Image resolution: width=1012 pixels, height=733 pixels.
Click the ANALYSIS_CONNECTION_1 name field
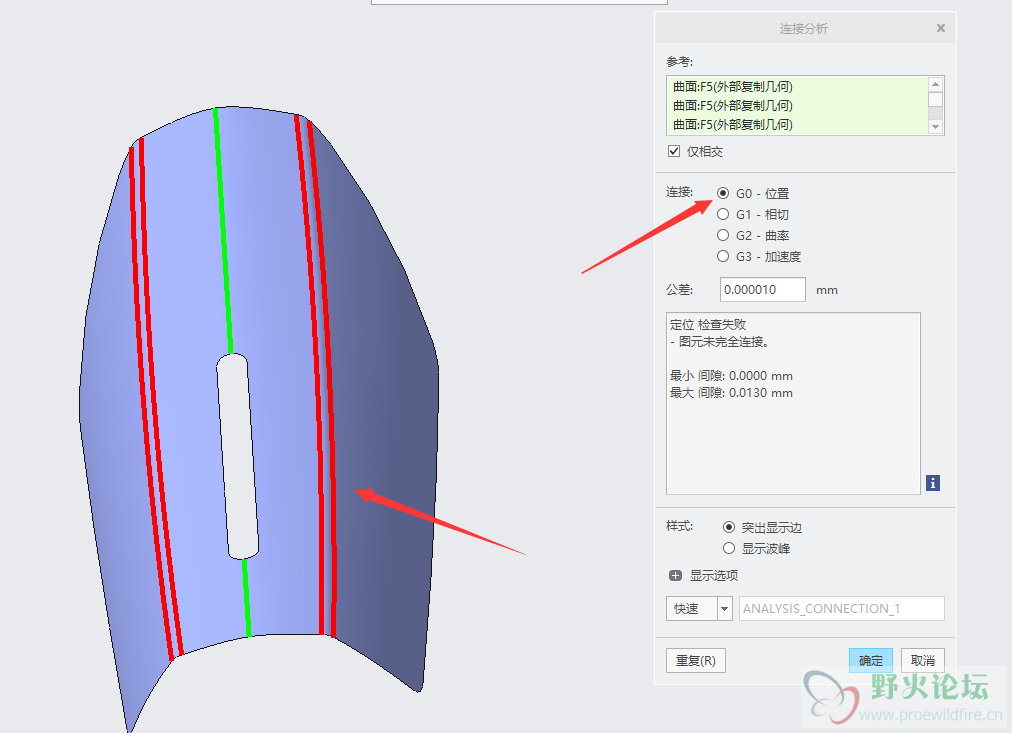pyautogui.click(x=841, y=608)
